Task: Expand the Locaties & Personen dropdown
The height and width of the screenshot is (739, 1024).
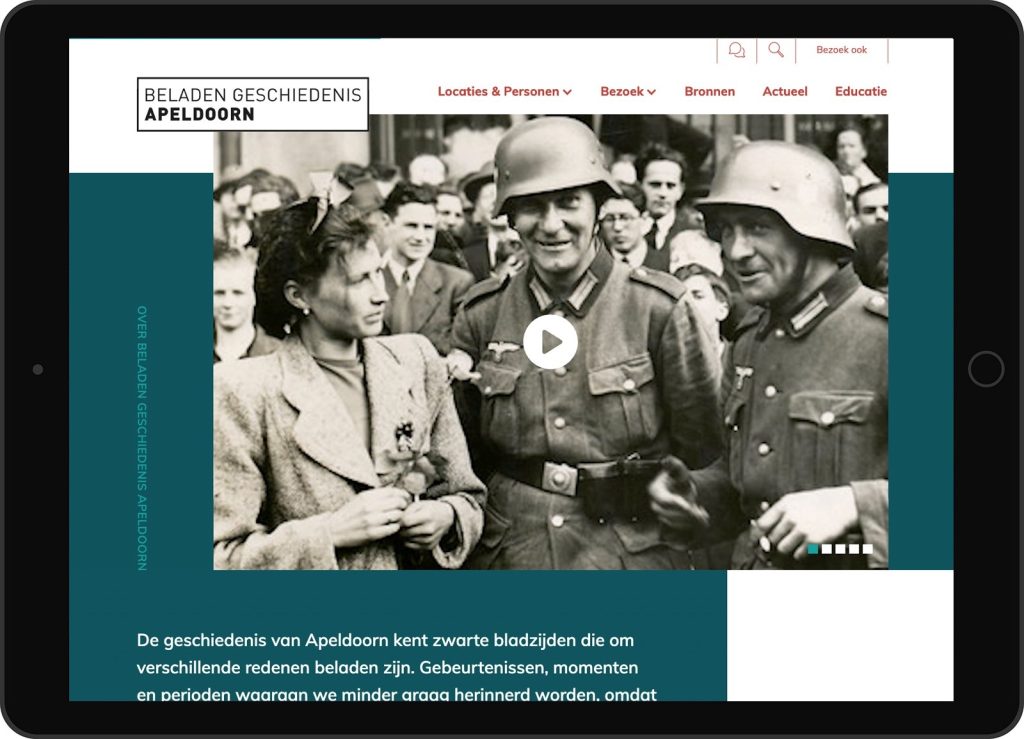Action: click(504, 92)
